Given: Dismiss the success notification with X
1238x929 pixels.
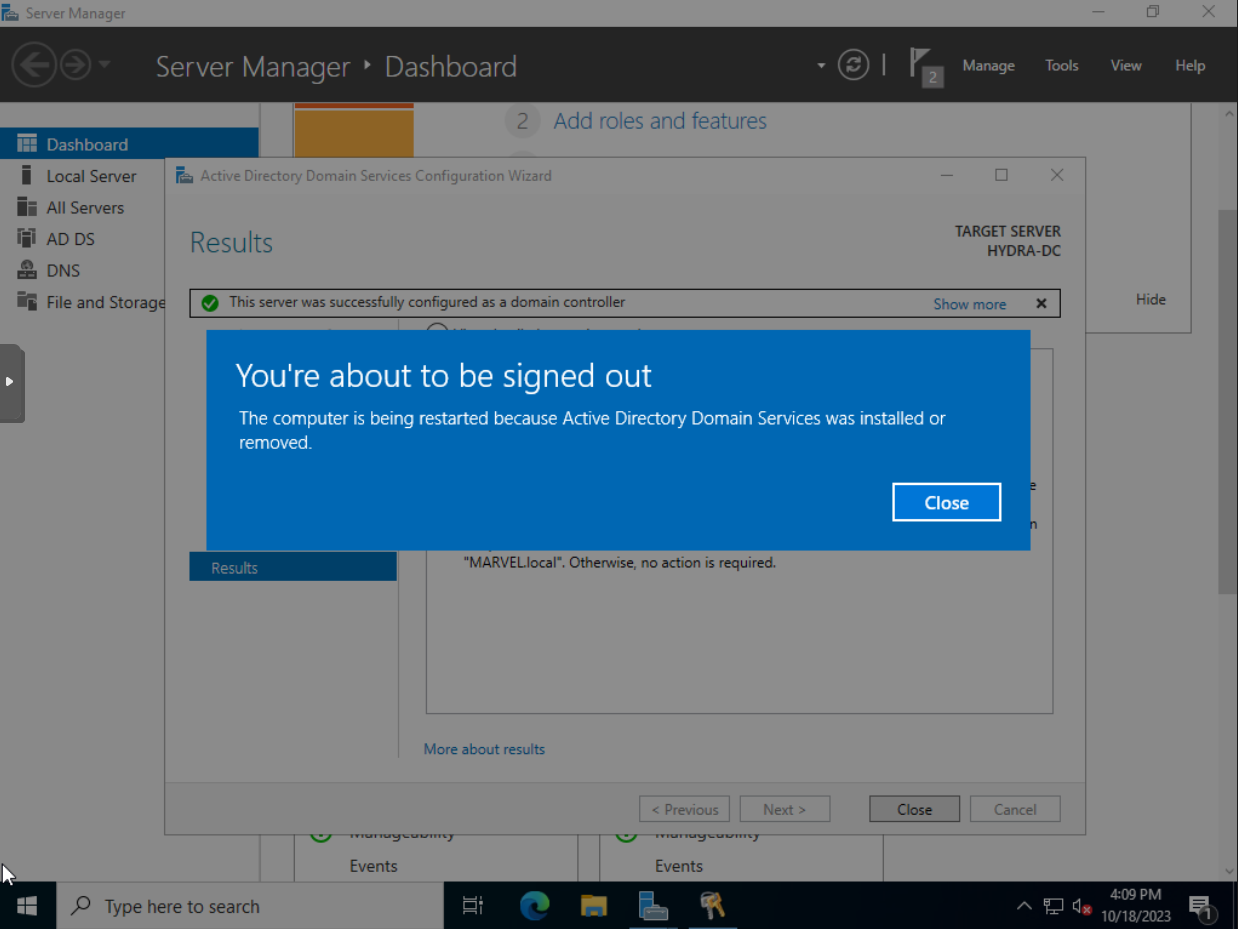Looking at the screenshot, I should pyautogui.click(x=1041, y=304).
